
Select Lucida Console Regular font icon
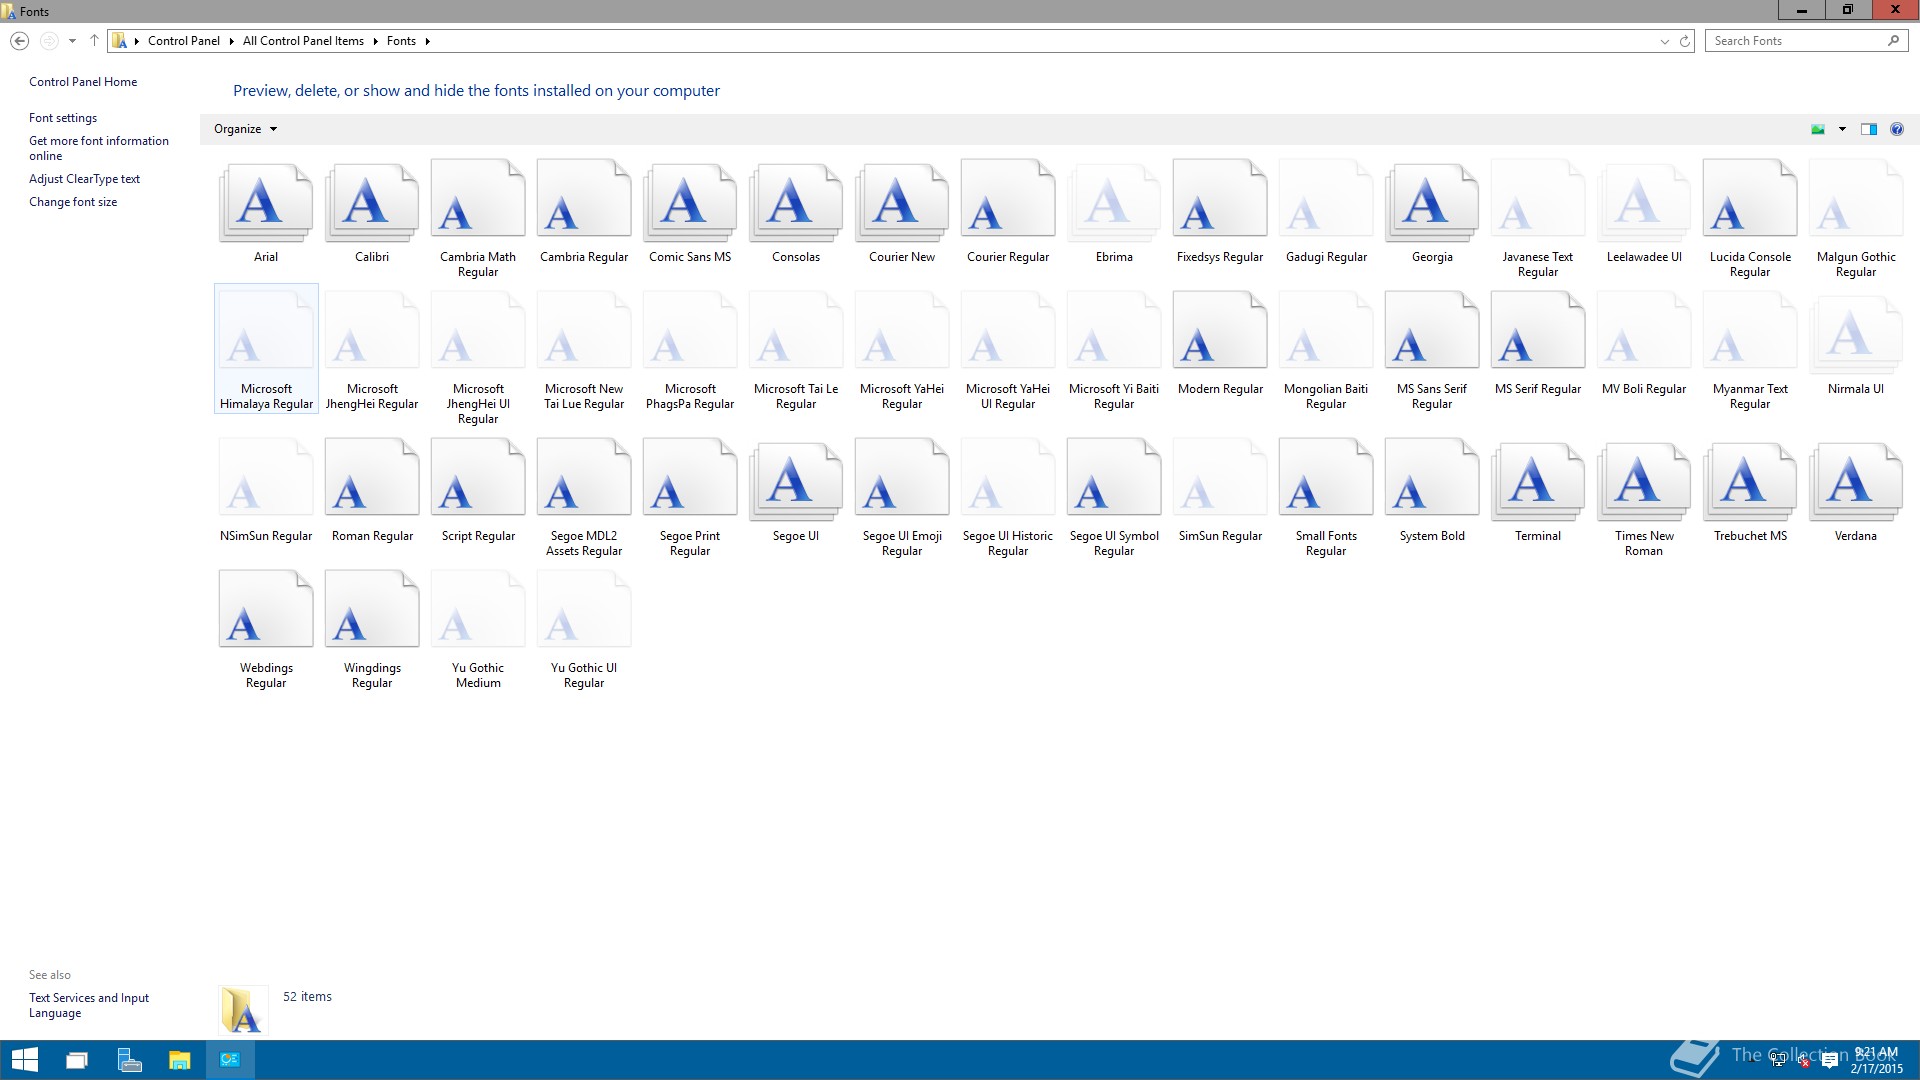[x=1750, y=199]
